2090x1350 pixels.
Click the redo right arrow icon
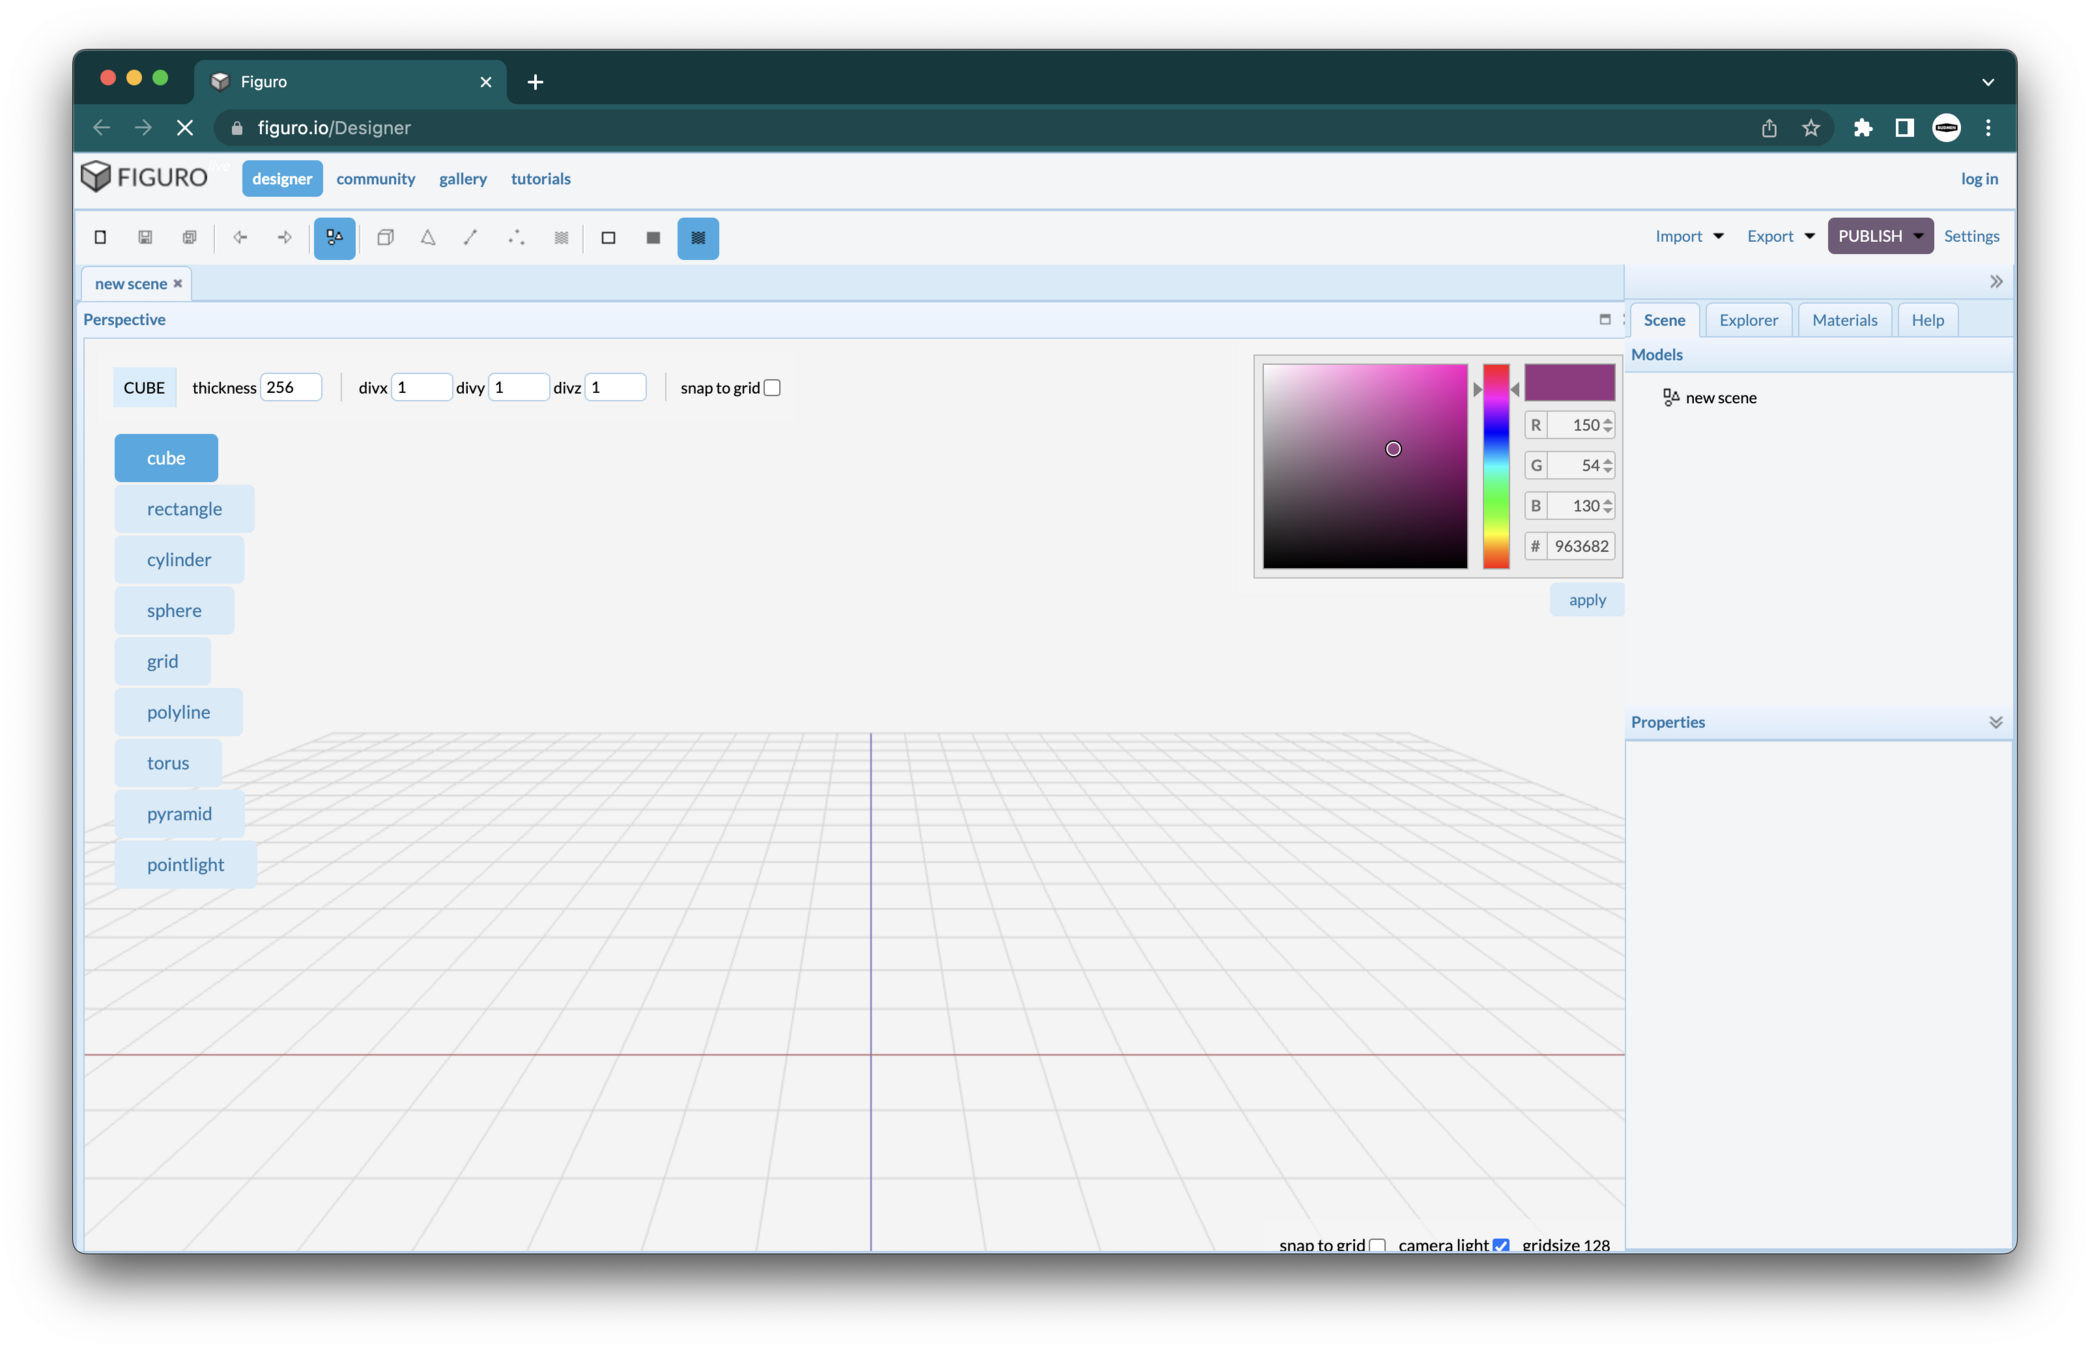[x=285, y=237]
